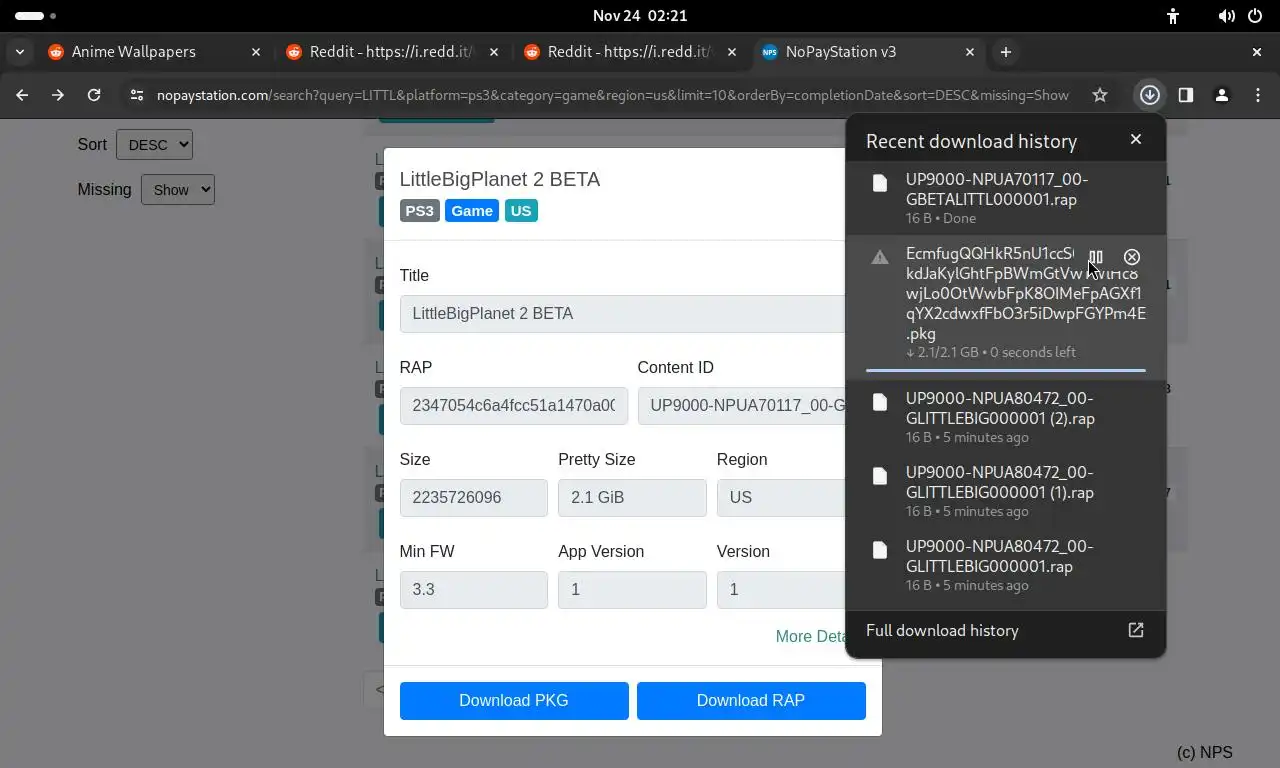Image resolution: width=1280 pixels, height=768 pixels.
Task: Switch to the second Reddit i.redd.it tab
Action: (x=629, y=52)
